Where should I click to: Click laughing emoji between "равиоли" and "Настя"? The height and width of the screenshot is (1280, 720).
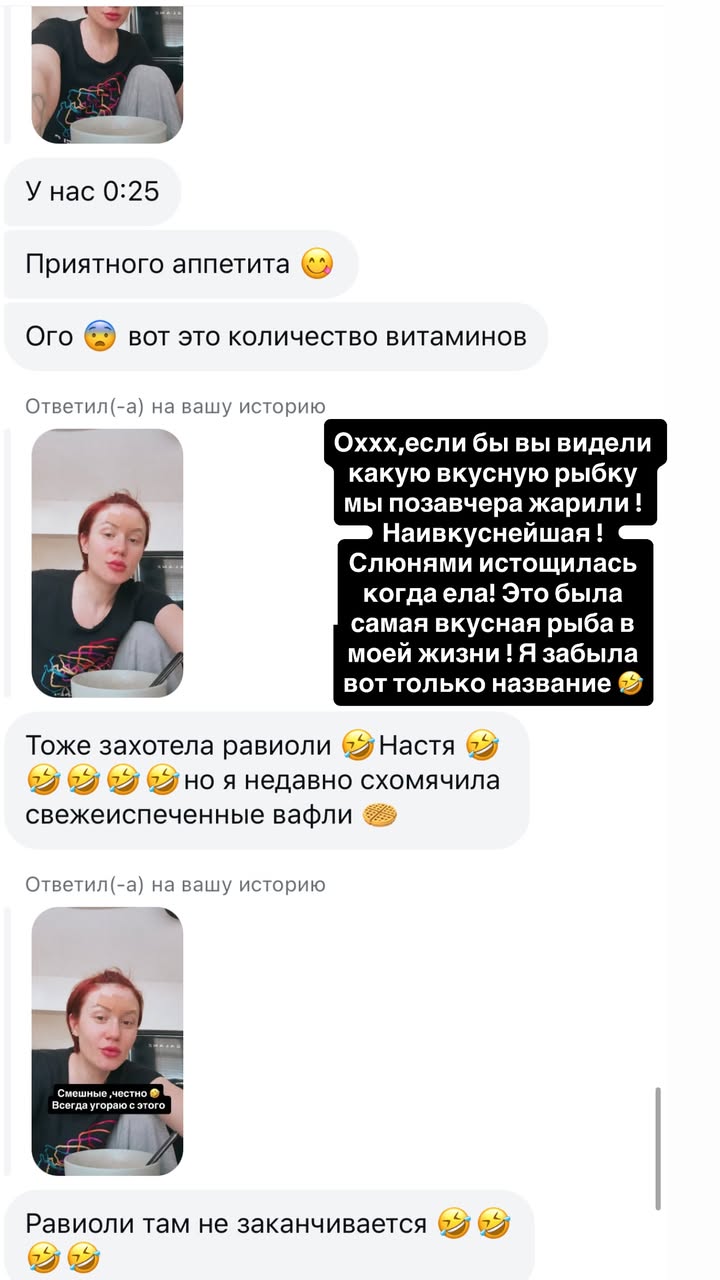[357, 745]
